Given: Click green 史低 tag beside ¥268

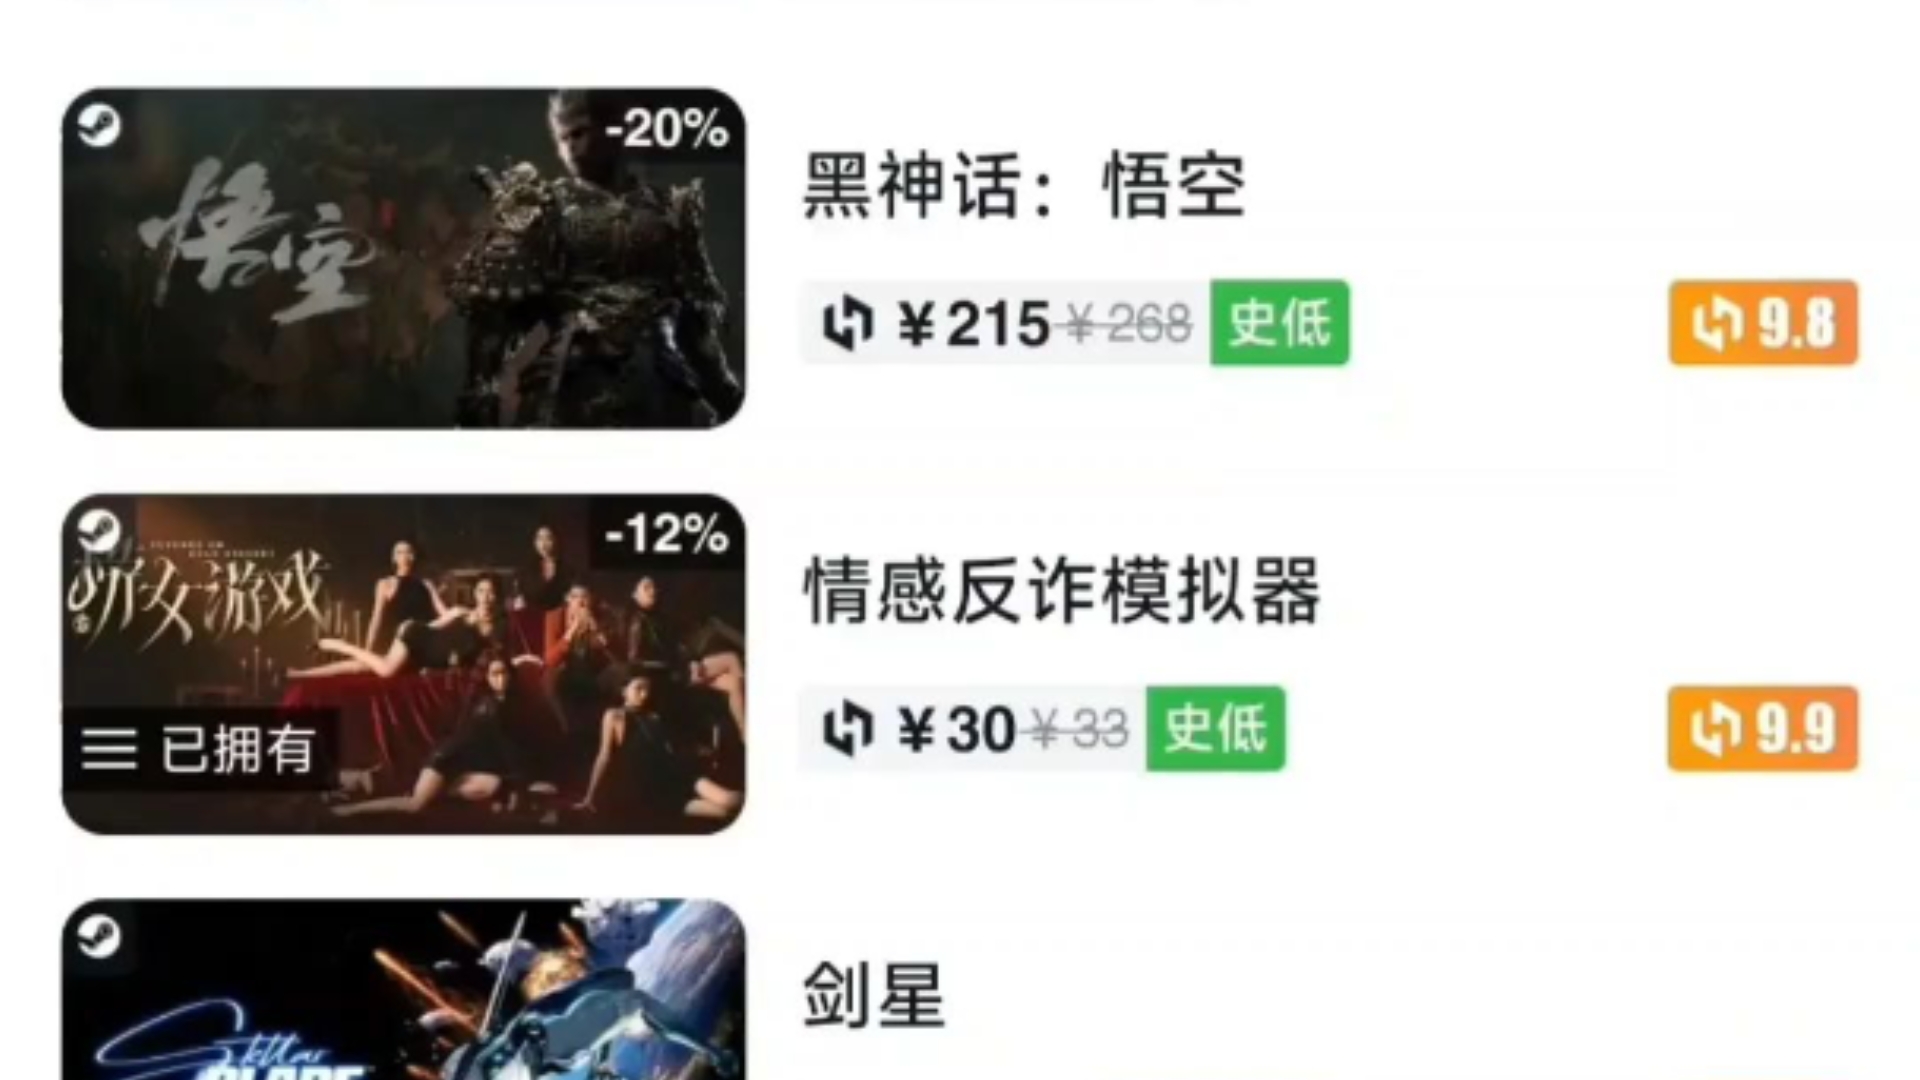Looking at the screenshot, I should click(1280, 323).
